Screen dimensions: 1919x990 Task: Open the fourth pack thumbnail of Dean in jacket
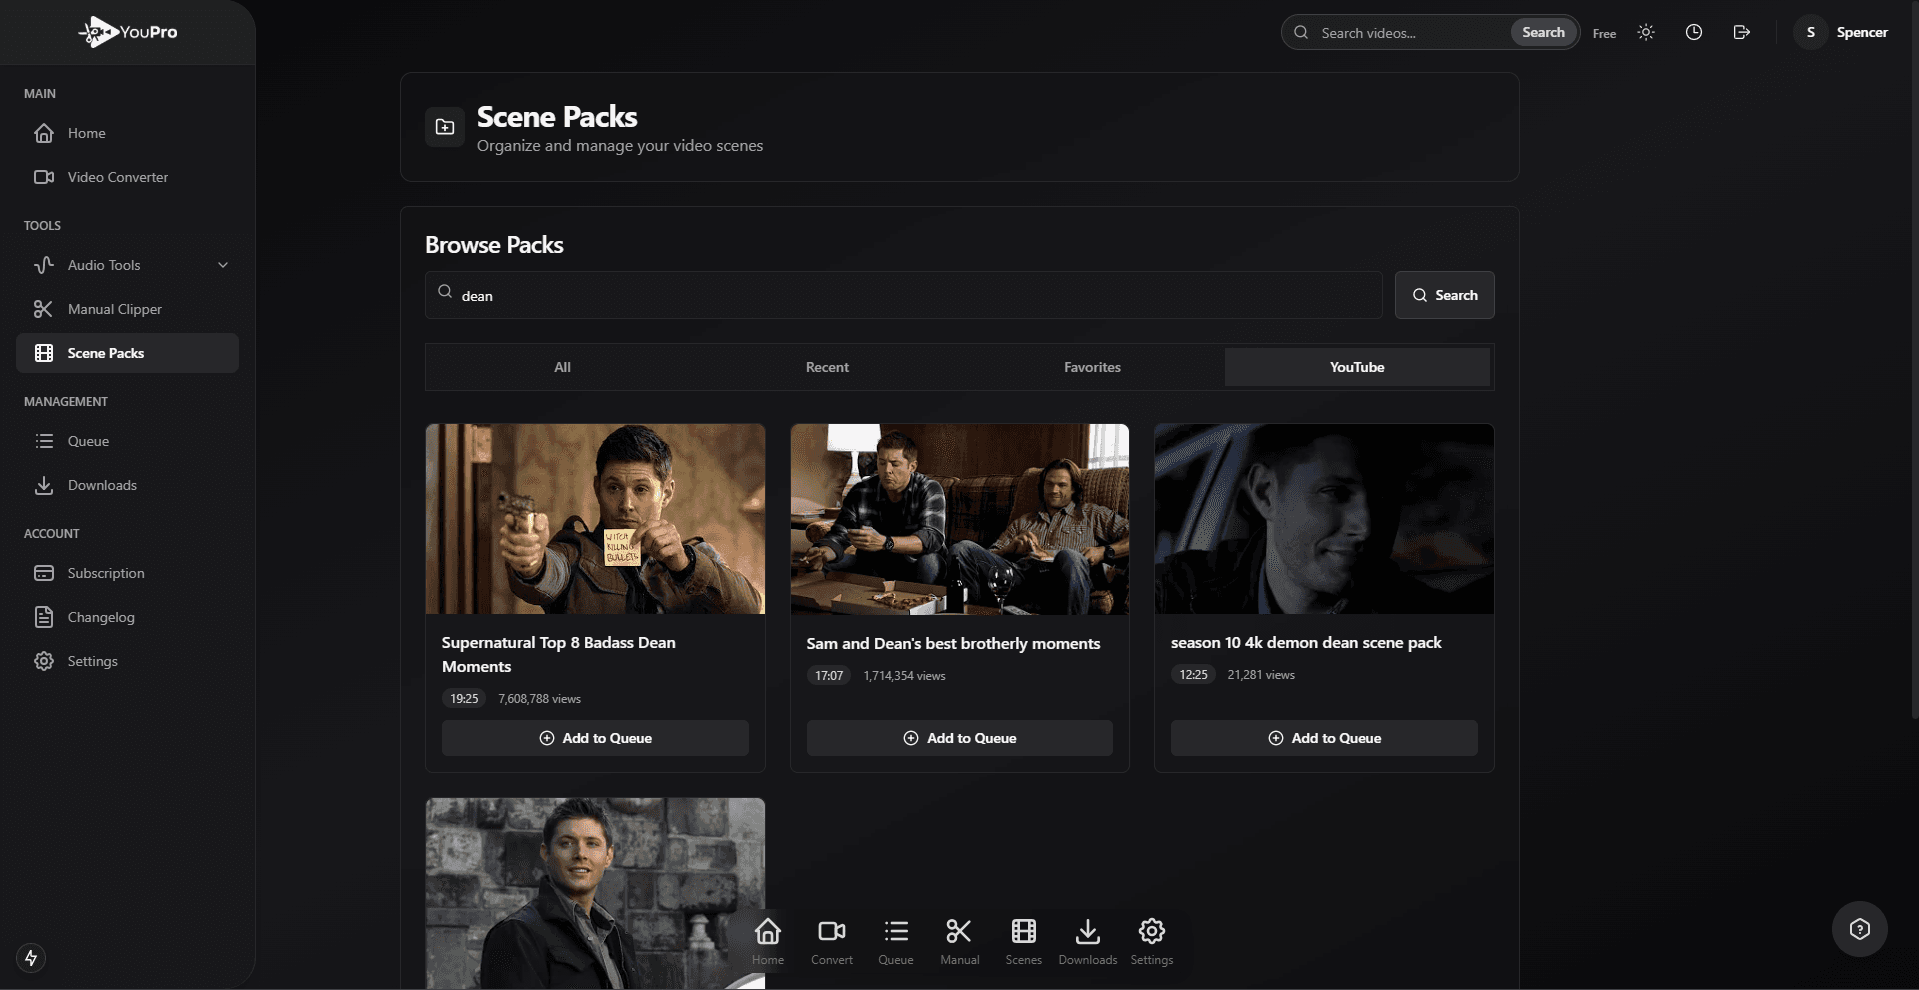pyautogui.click(x=595, y=893)
